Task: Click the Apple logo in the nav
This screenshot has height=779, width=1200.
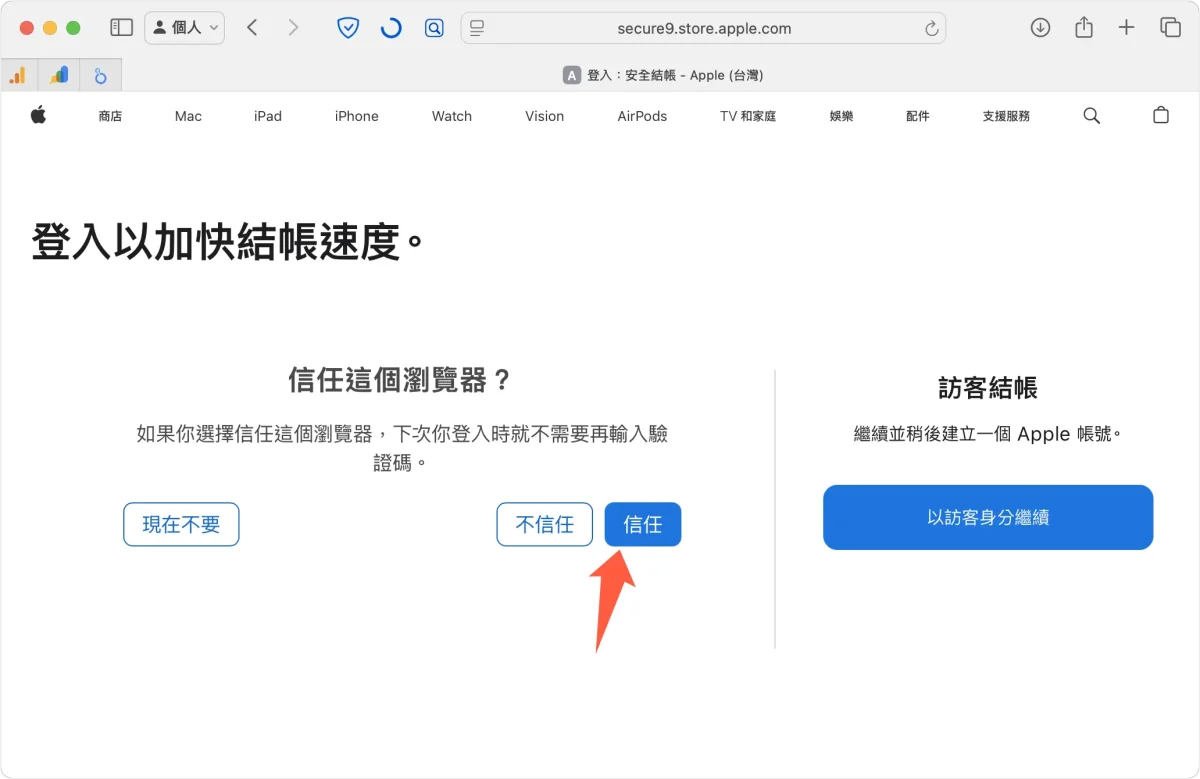Action: point(38,116)
